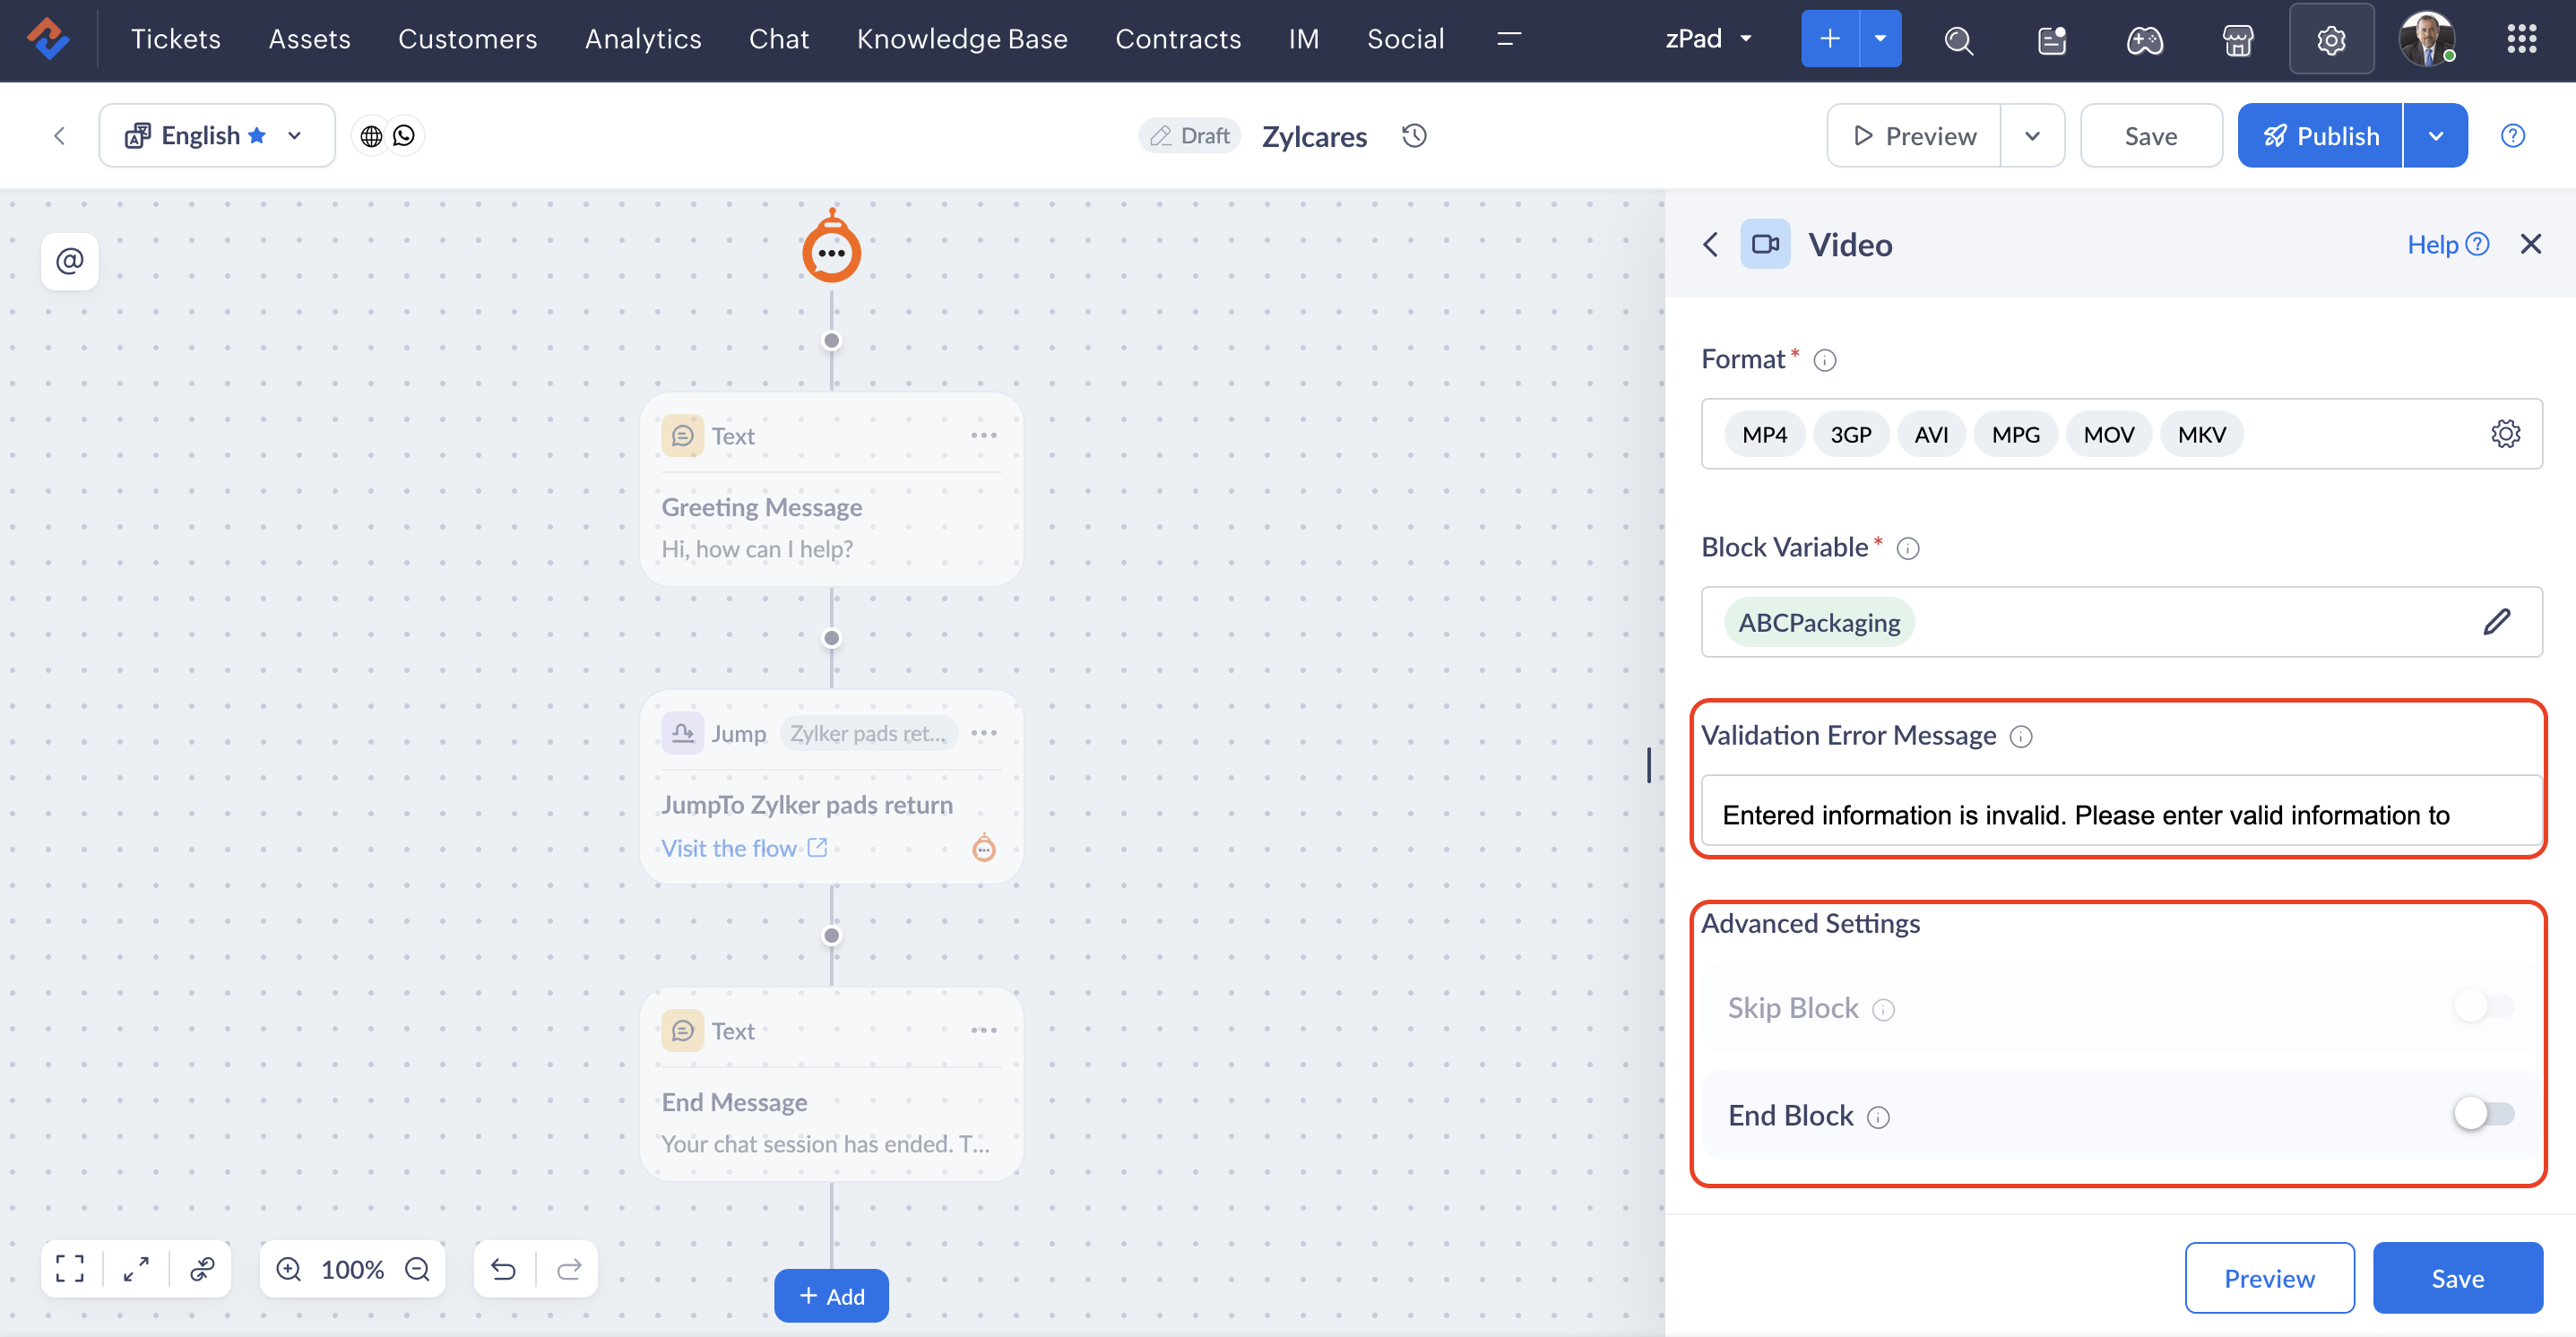Go to the Knowledge Base tab
The width and height of the screenshot is (2576, 1337).
(961, 39)
